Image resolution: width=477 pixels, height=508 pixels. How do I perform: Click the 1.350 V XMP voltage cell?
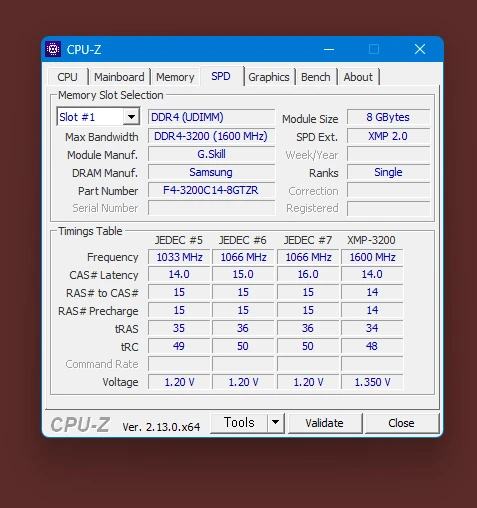pos(372,382)
